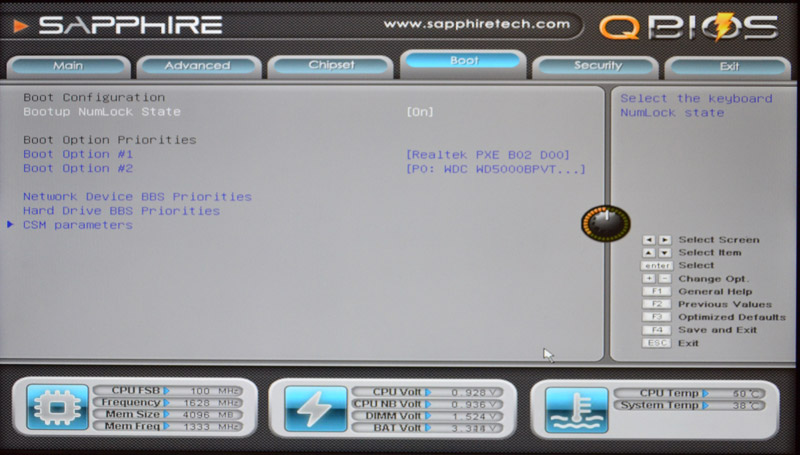Click the CPU Temp arrow indicator
This screenshot has width=800, height=455.
(705, 393)
